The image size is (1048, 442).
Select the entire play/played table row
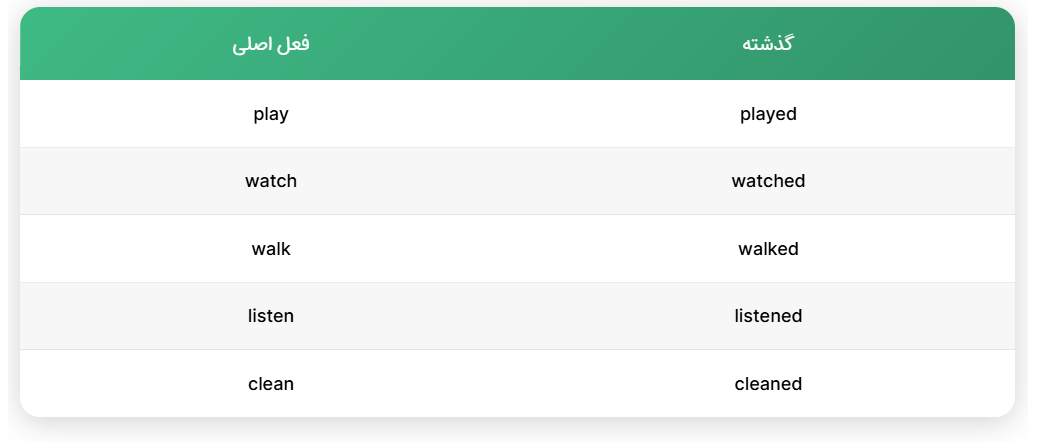pos(517,114)
